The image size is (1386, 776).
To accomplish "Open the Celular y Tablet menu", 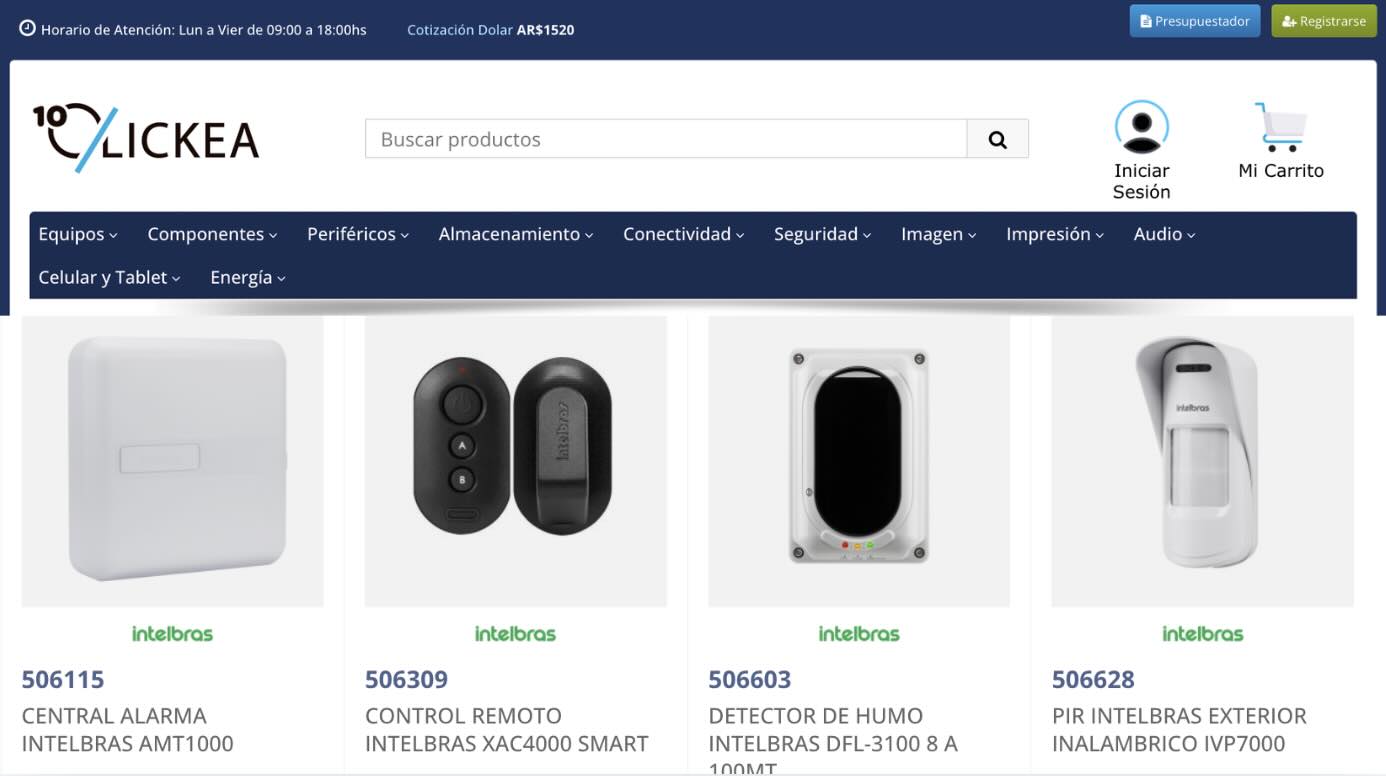I will pos(110,277).
